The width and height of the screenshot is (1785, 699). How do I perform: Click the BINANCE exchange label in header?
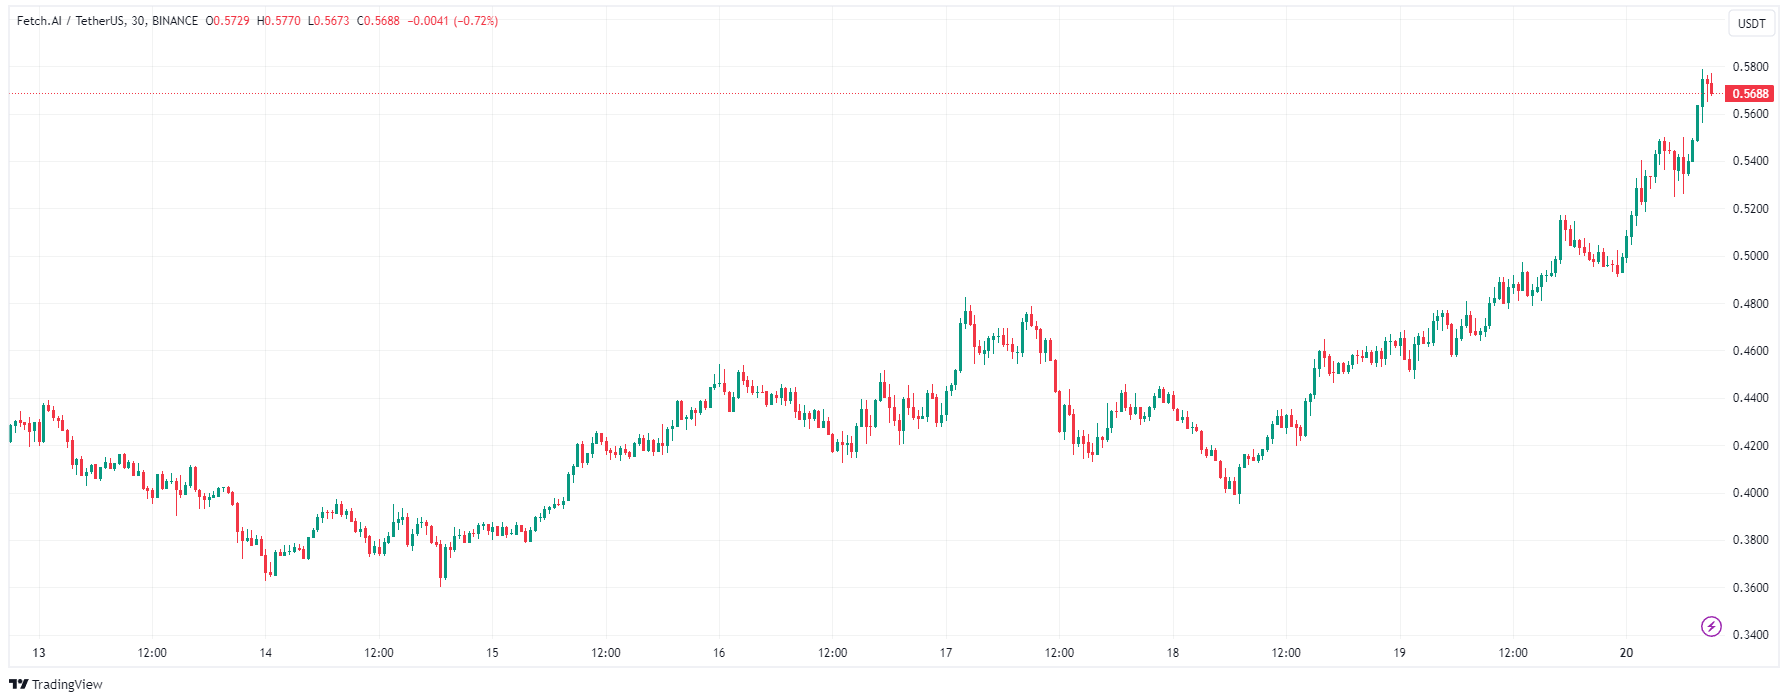point(175,21)
